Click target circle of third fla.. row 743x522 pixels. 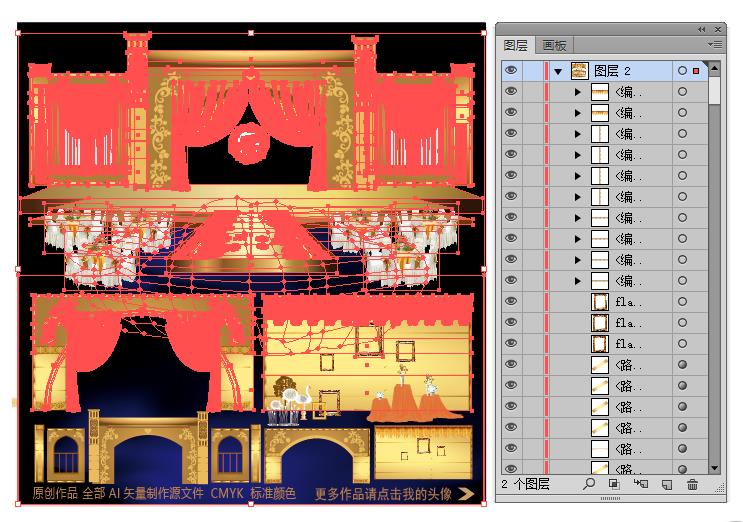682,343
